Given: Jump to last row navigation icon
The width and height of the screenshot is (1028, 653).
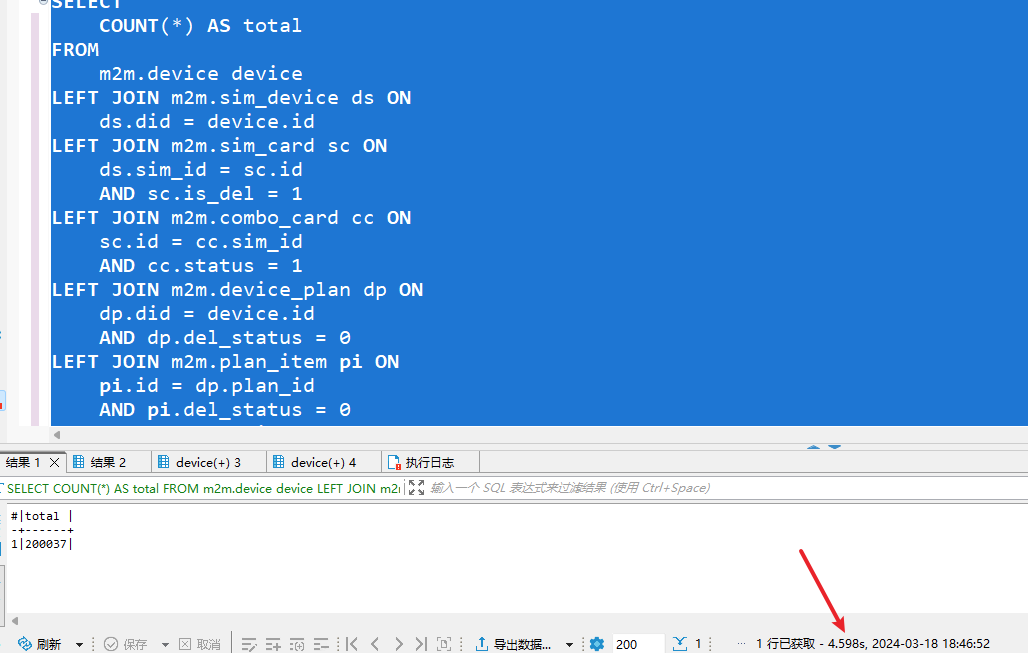Looking at the screenshot, I should pyautogui.click(x=421, y=644).
